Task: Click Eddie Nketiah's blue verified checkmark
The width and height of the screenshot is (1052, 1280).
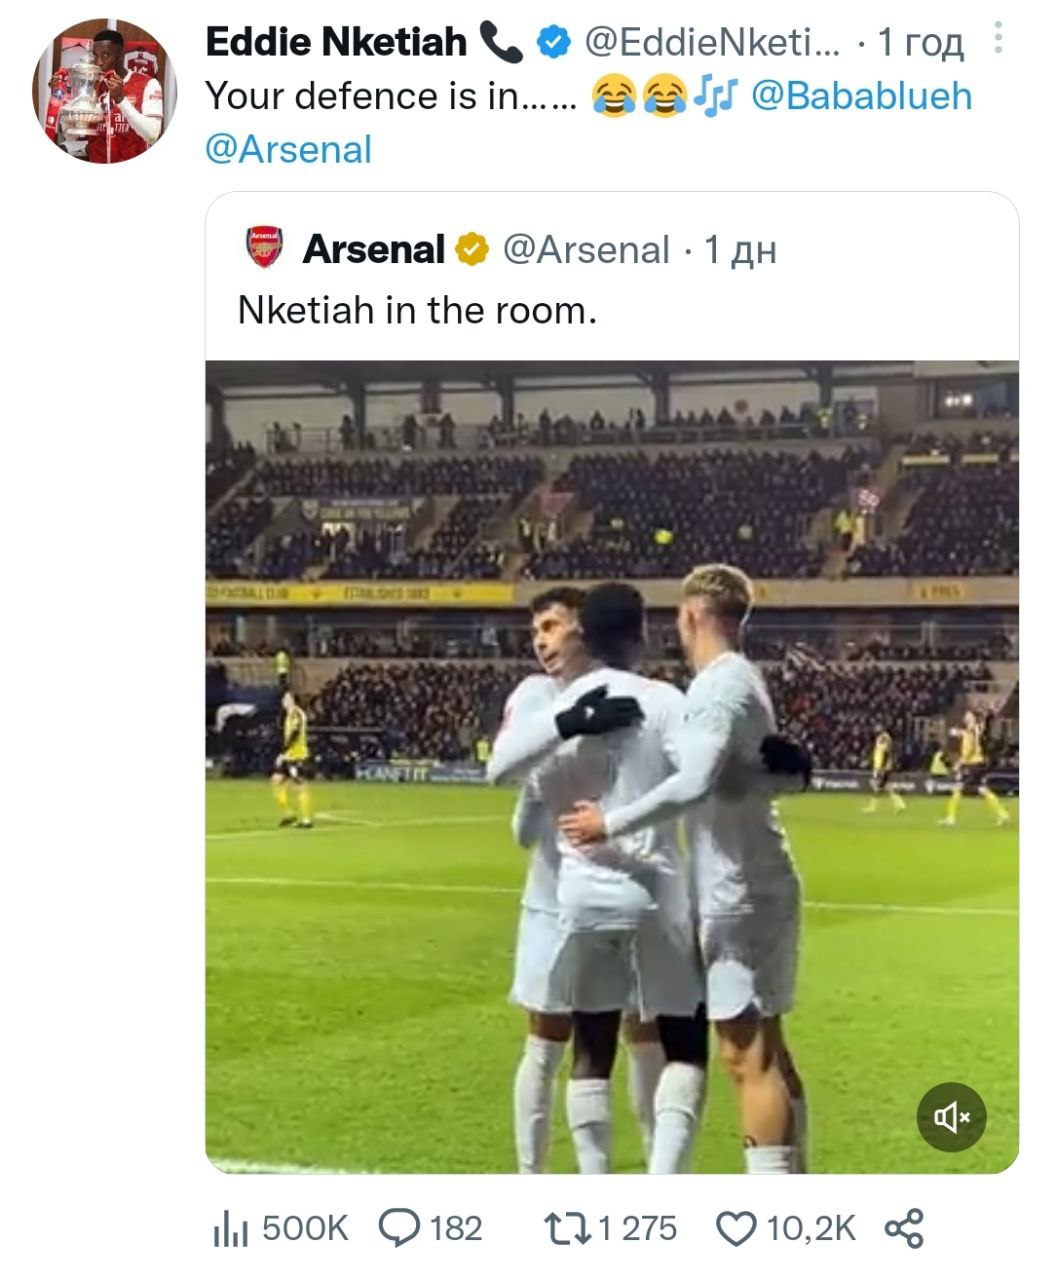Action: pos(554,42)
